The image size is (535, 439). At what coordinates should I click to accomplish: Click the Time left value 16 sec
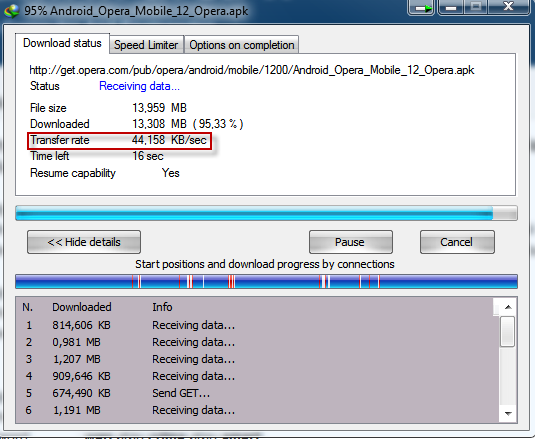point(148,156)
